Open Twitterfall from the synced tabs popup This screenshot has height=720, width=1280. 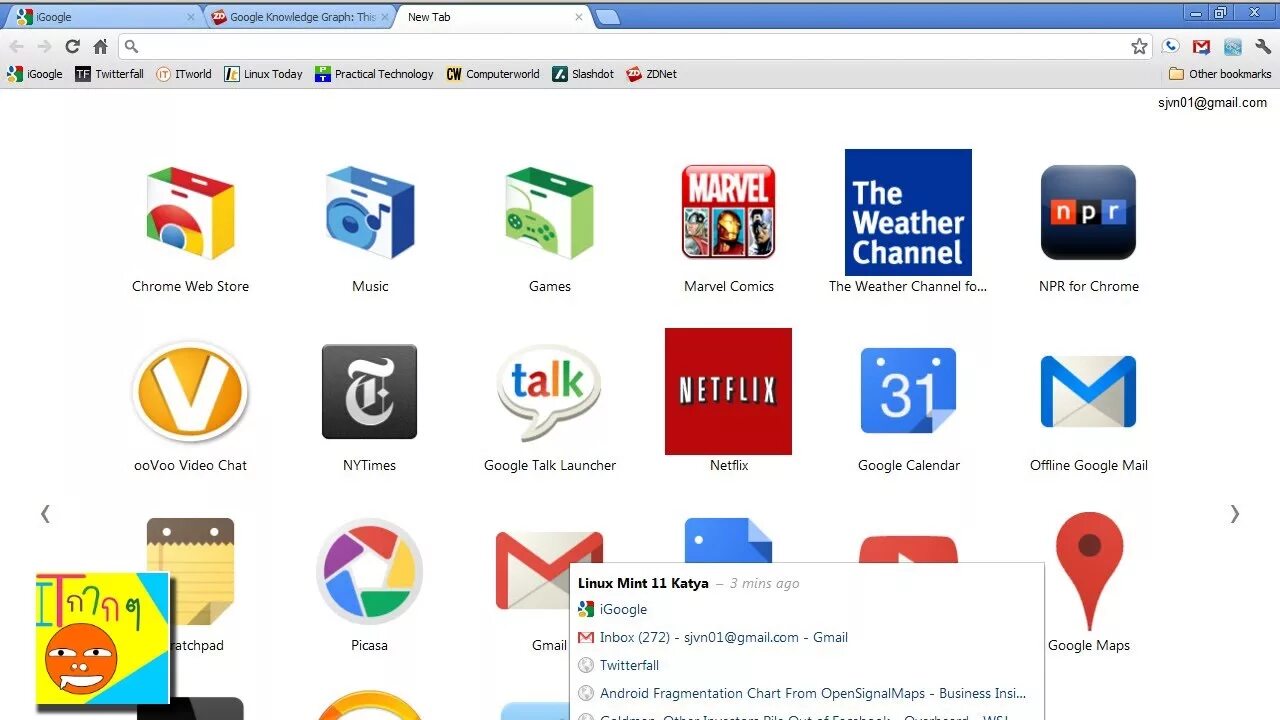click(618, 665)
